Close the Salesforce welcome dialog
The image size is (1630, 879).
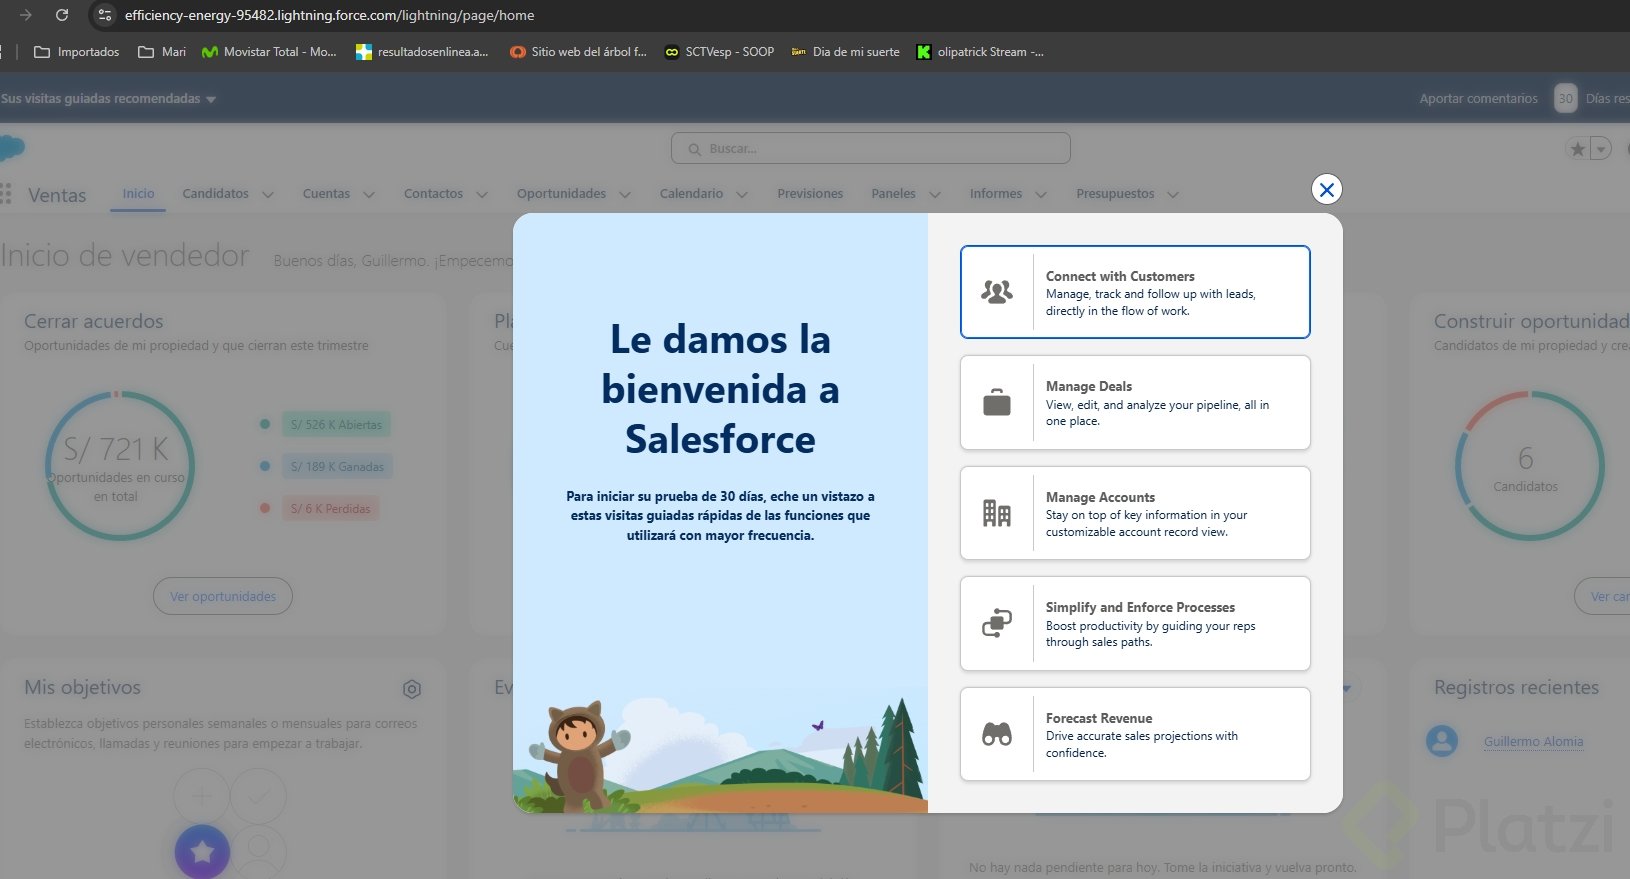[x=1326, y=190]
